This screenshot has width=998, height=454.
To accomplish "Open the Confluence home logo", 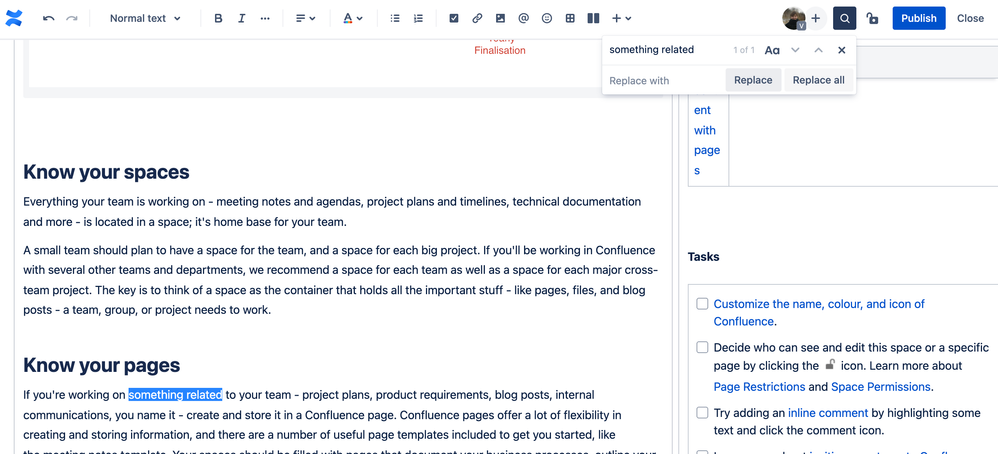I will (x=13, y=18).
